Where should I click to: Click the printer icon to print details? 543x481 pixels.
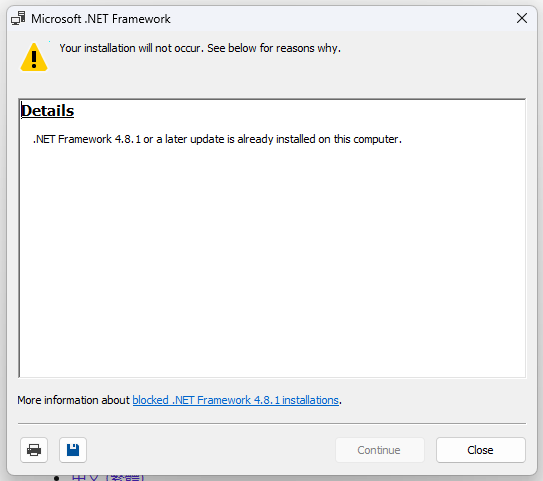(34, 450)
